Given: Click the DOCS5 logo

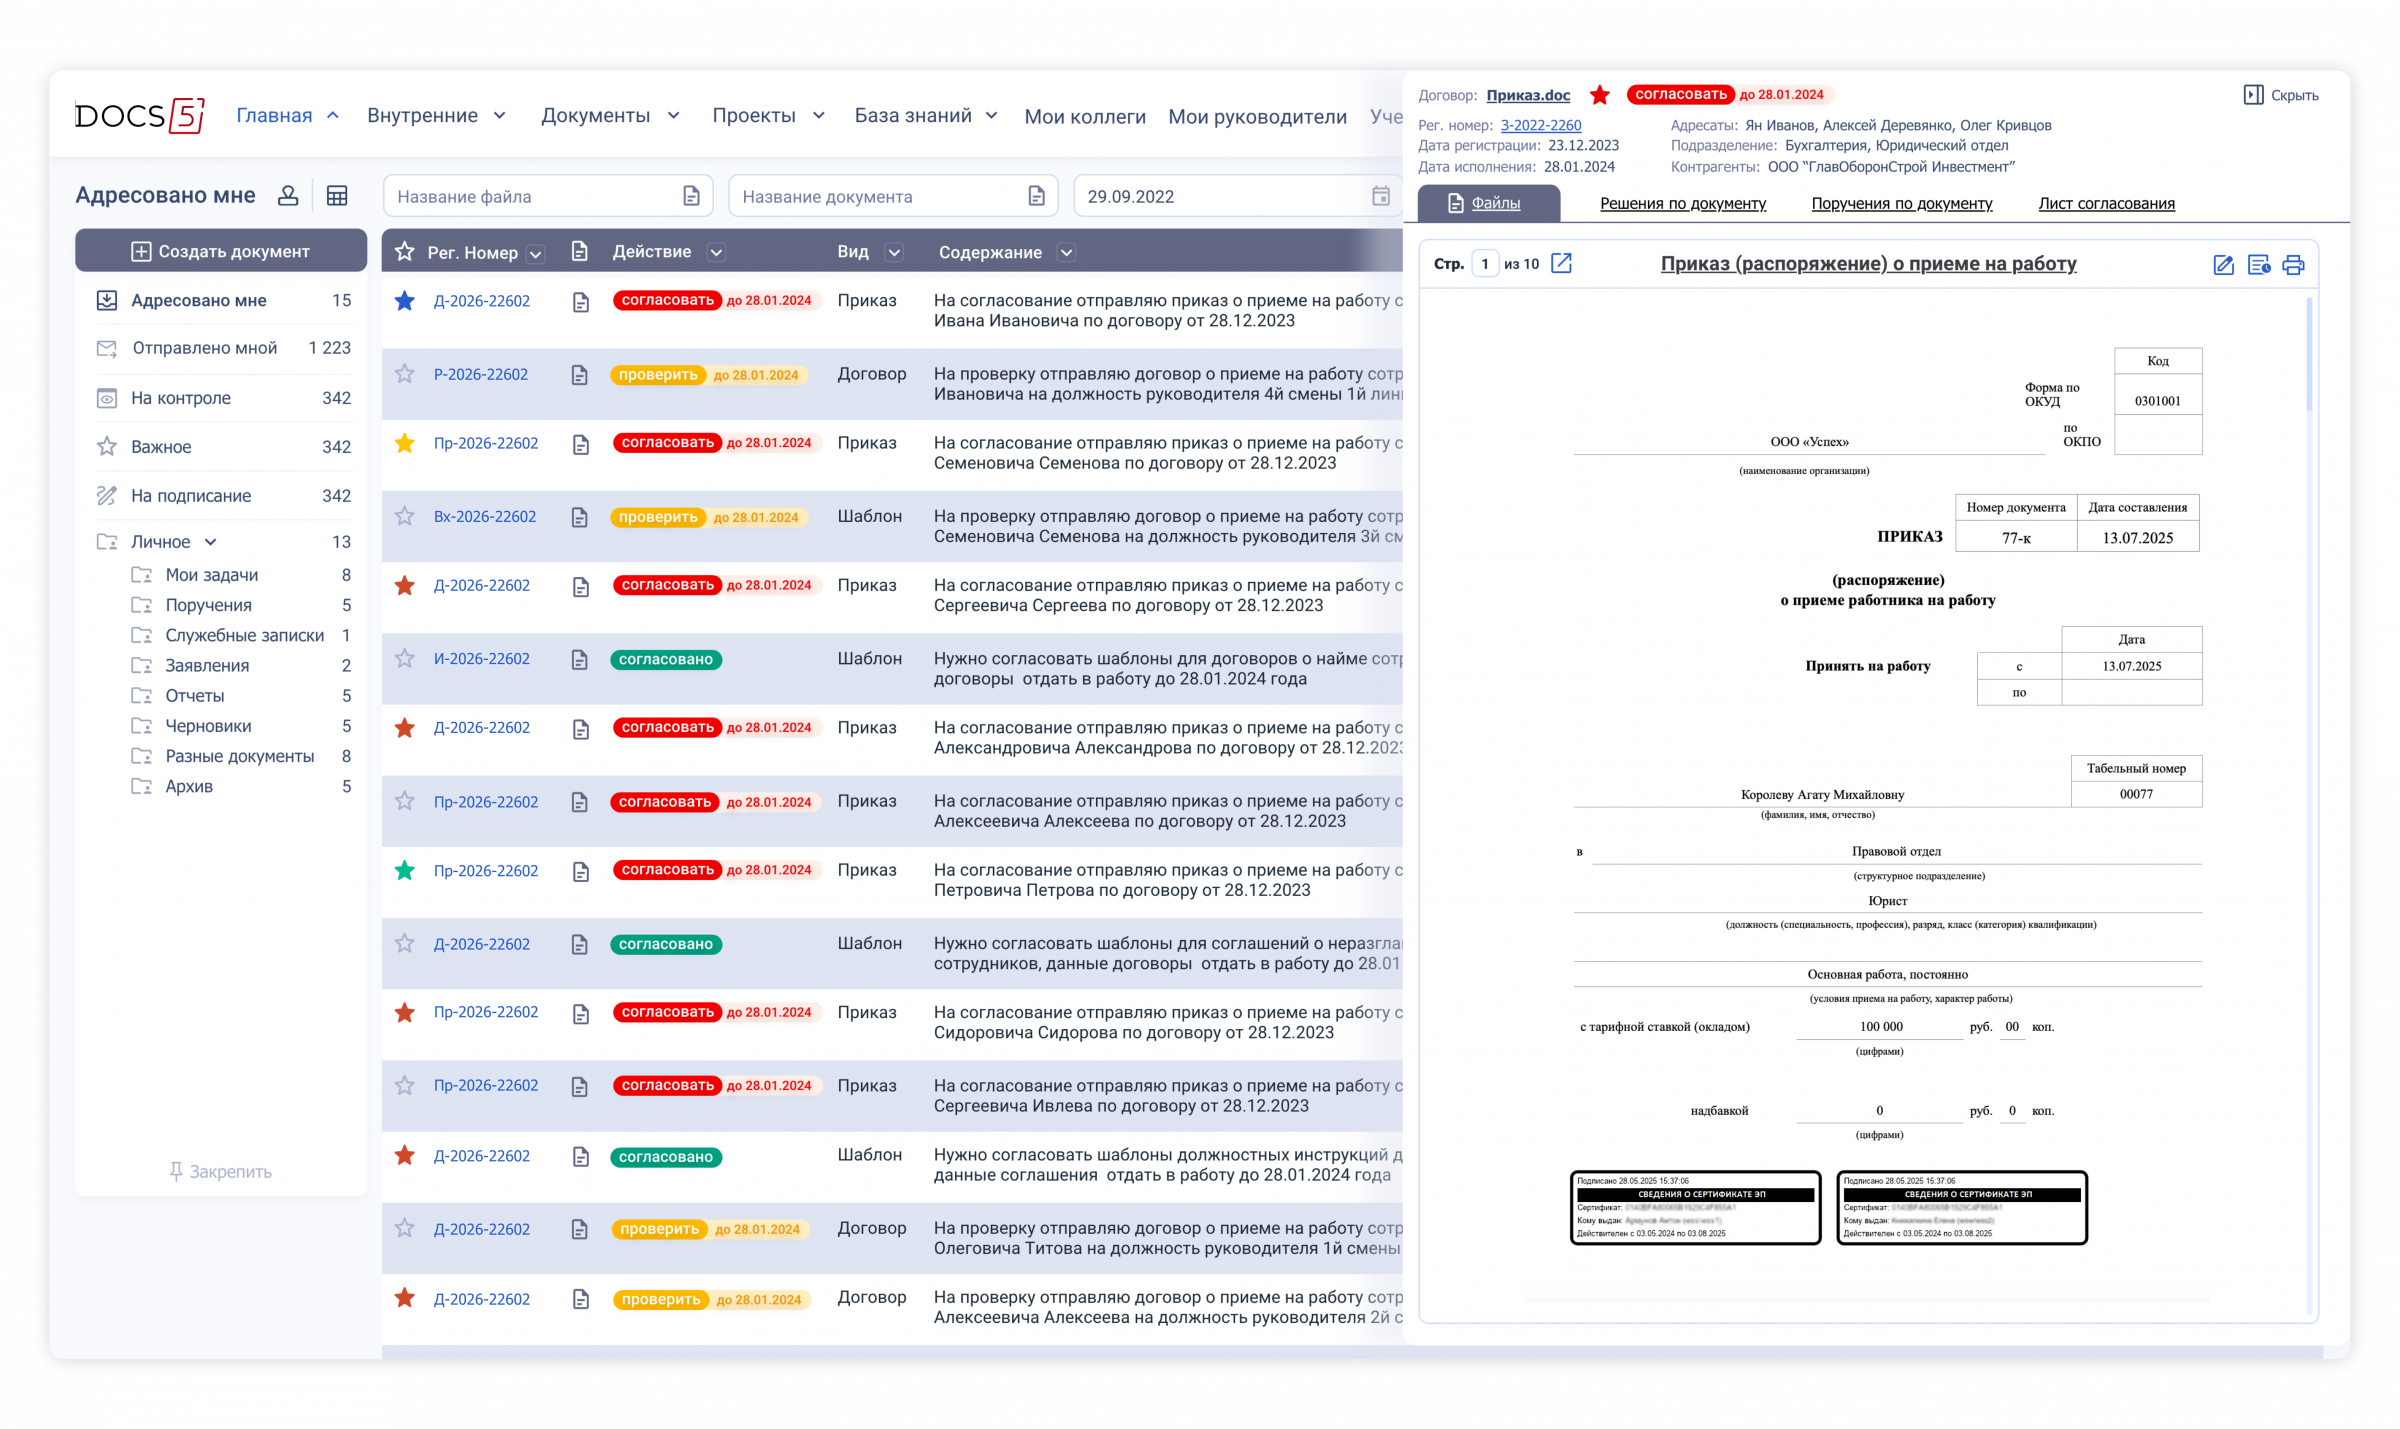Looking at the screenshot, I should pyautogui.click(x=140, y=115).
